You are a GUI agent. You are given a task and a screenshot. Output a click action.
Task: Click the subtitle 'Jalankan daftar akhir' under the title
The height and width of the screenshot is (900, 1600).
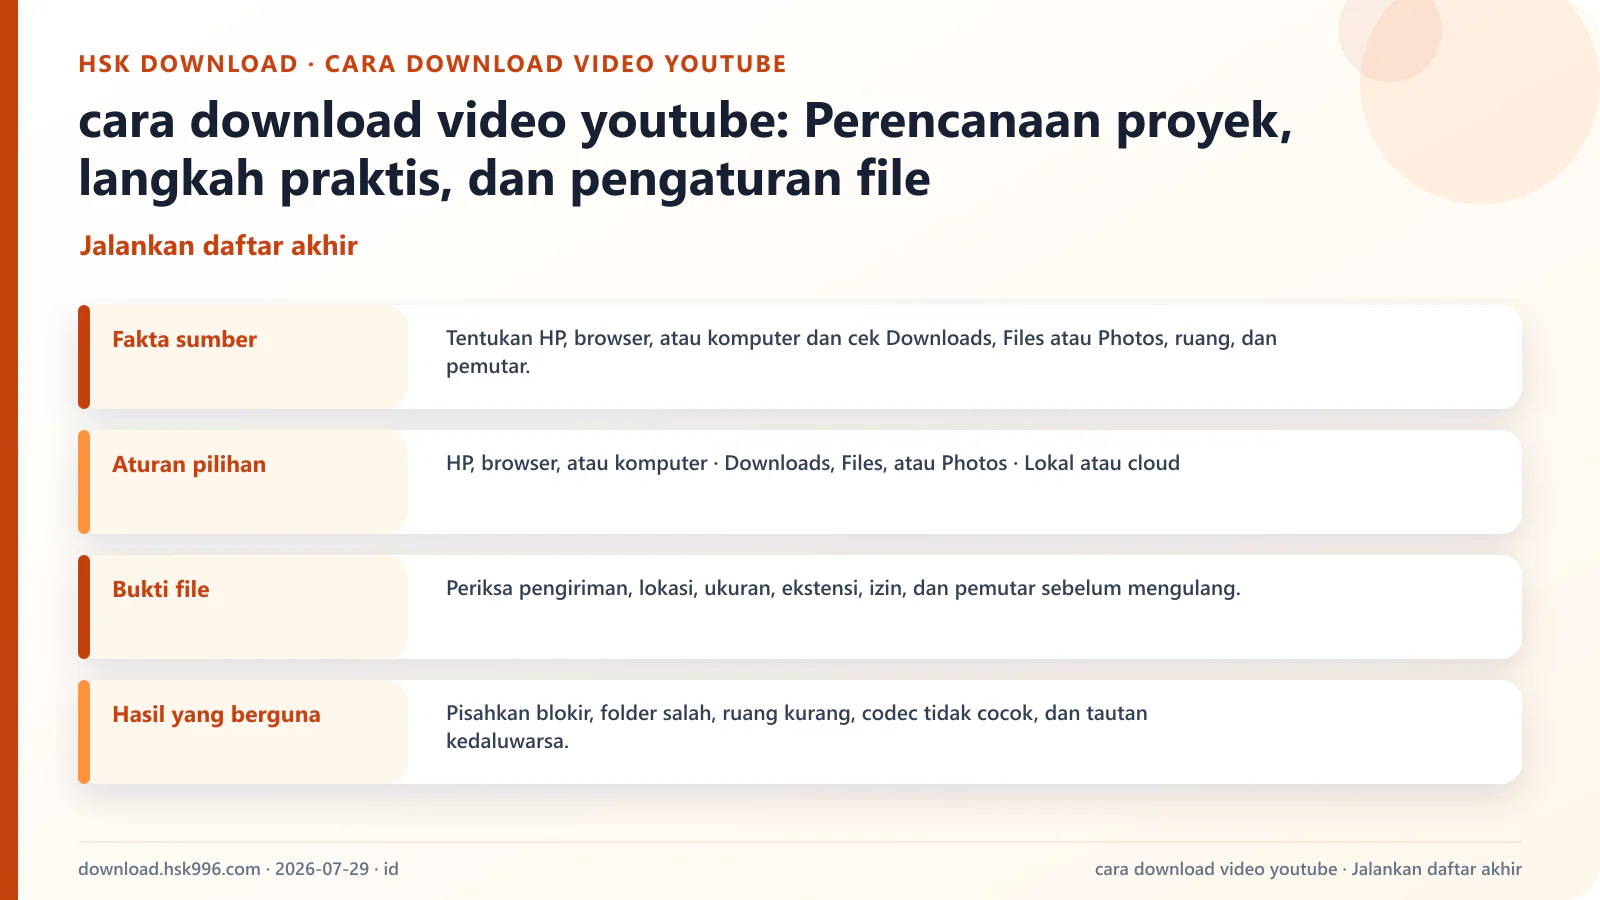coord(218,246)
